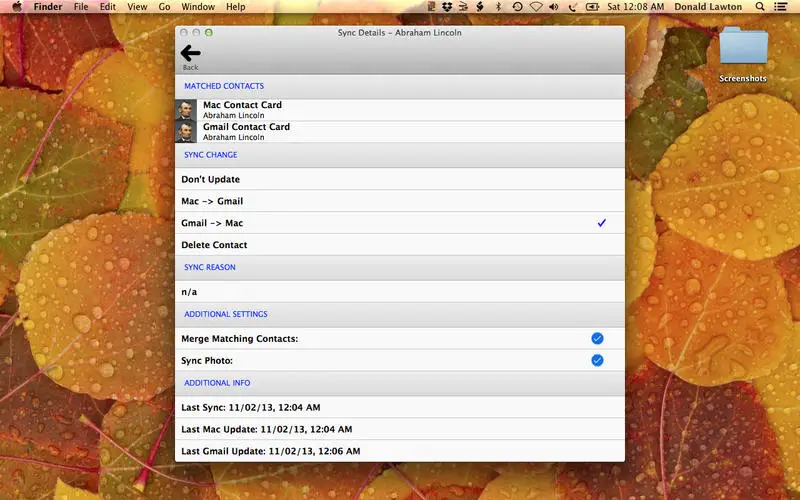Click the Sat 12:08 AM clock
The width and height of the screenshot is (800, 500).
636,7
